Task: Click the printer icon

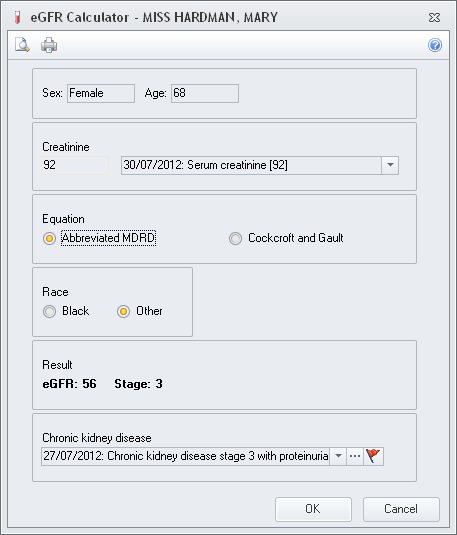Action: click(x=49, y=45)
